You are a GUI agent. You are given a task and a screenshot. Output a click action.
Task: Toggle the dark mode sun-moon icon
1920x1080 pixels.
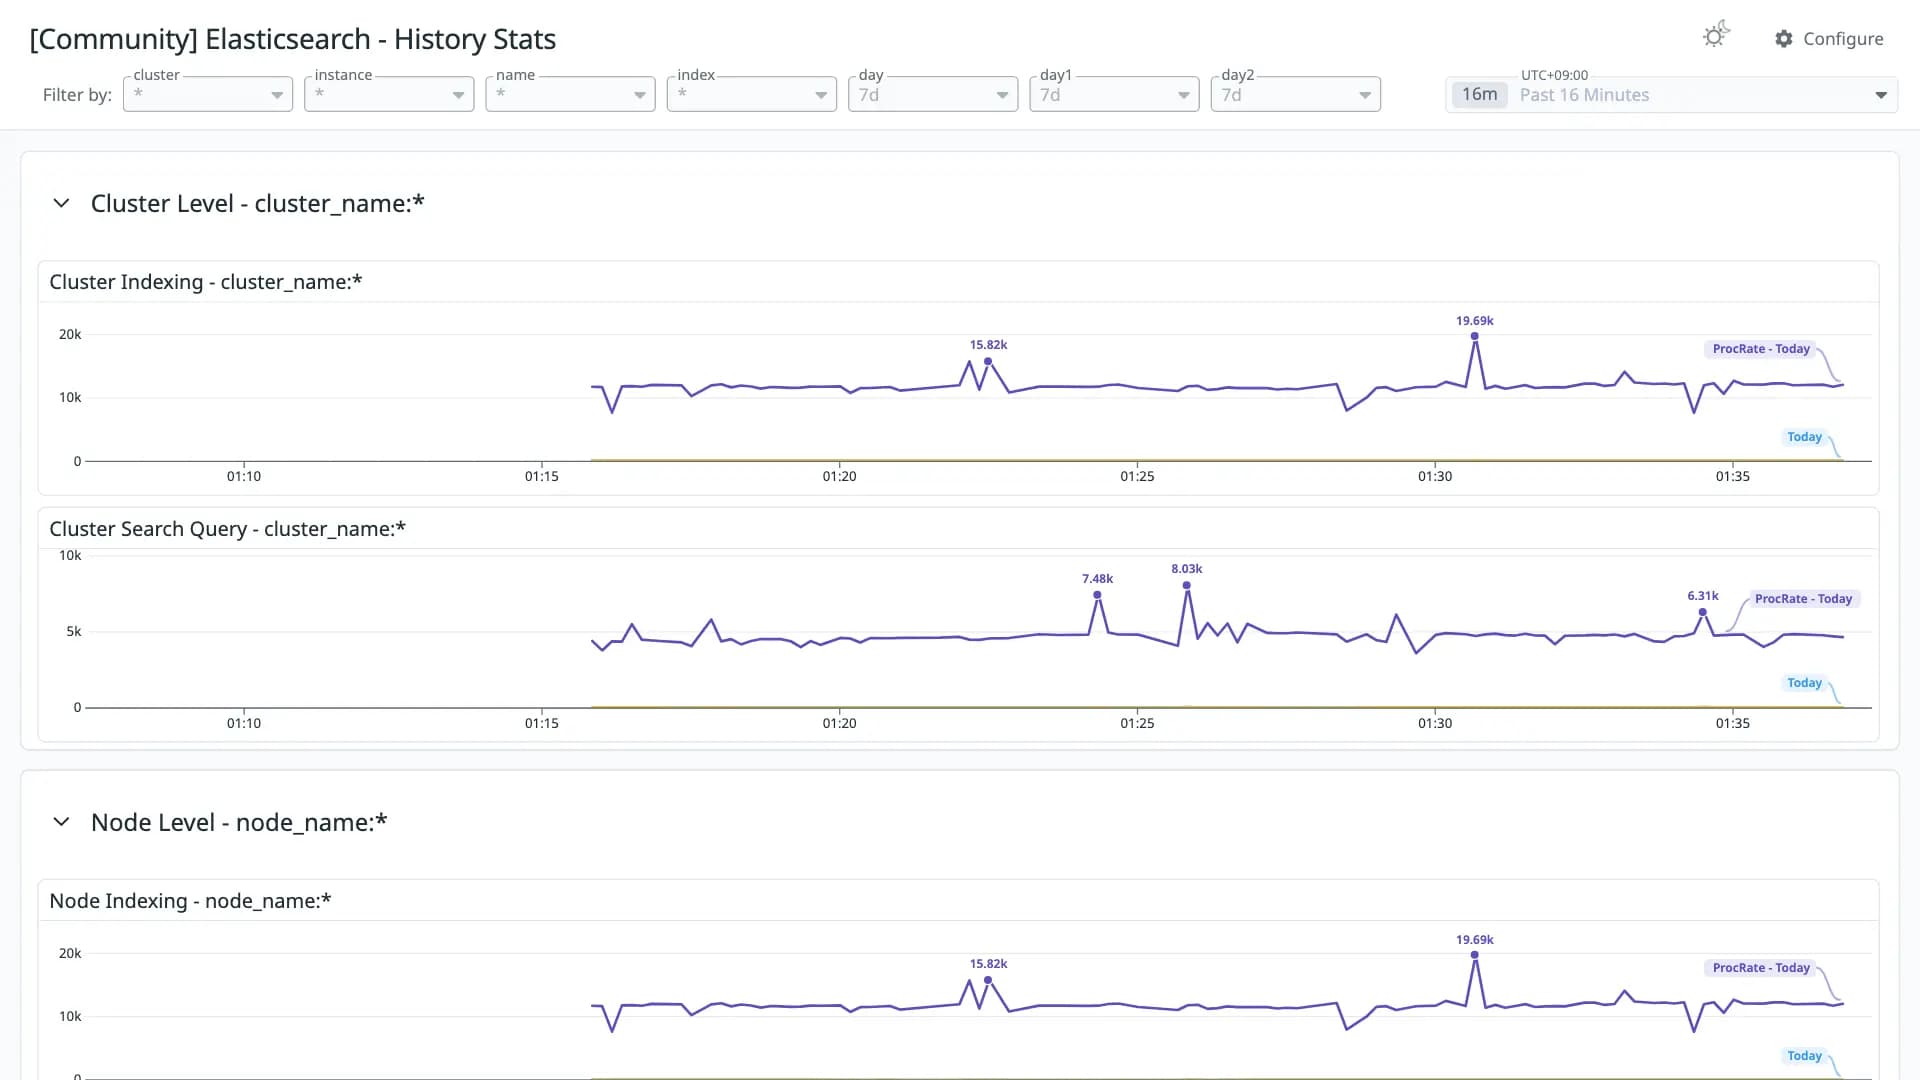1716,35
